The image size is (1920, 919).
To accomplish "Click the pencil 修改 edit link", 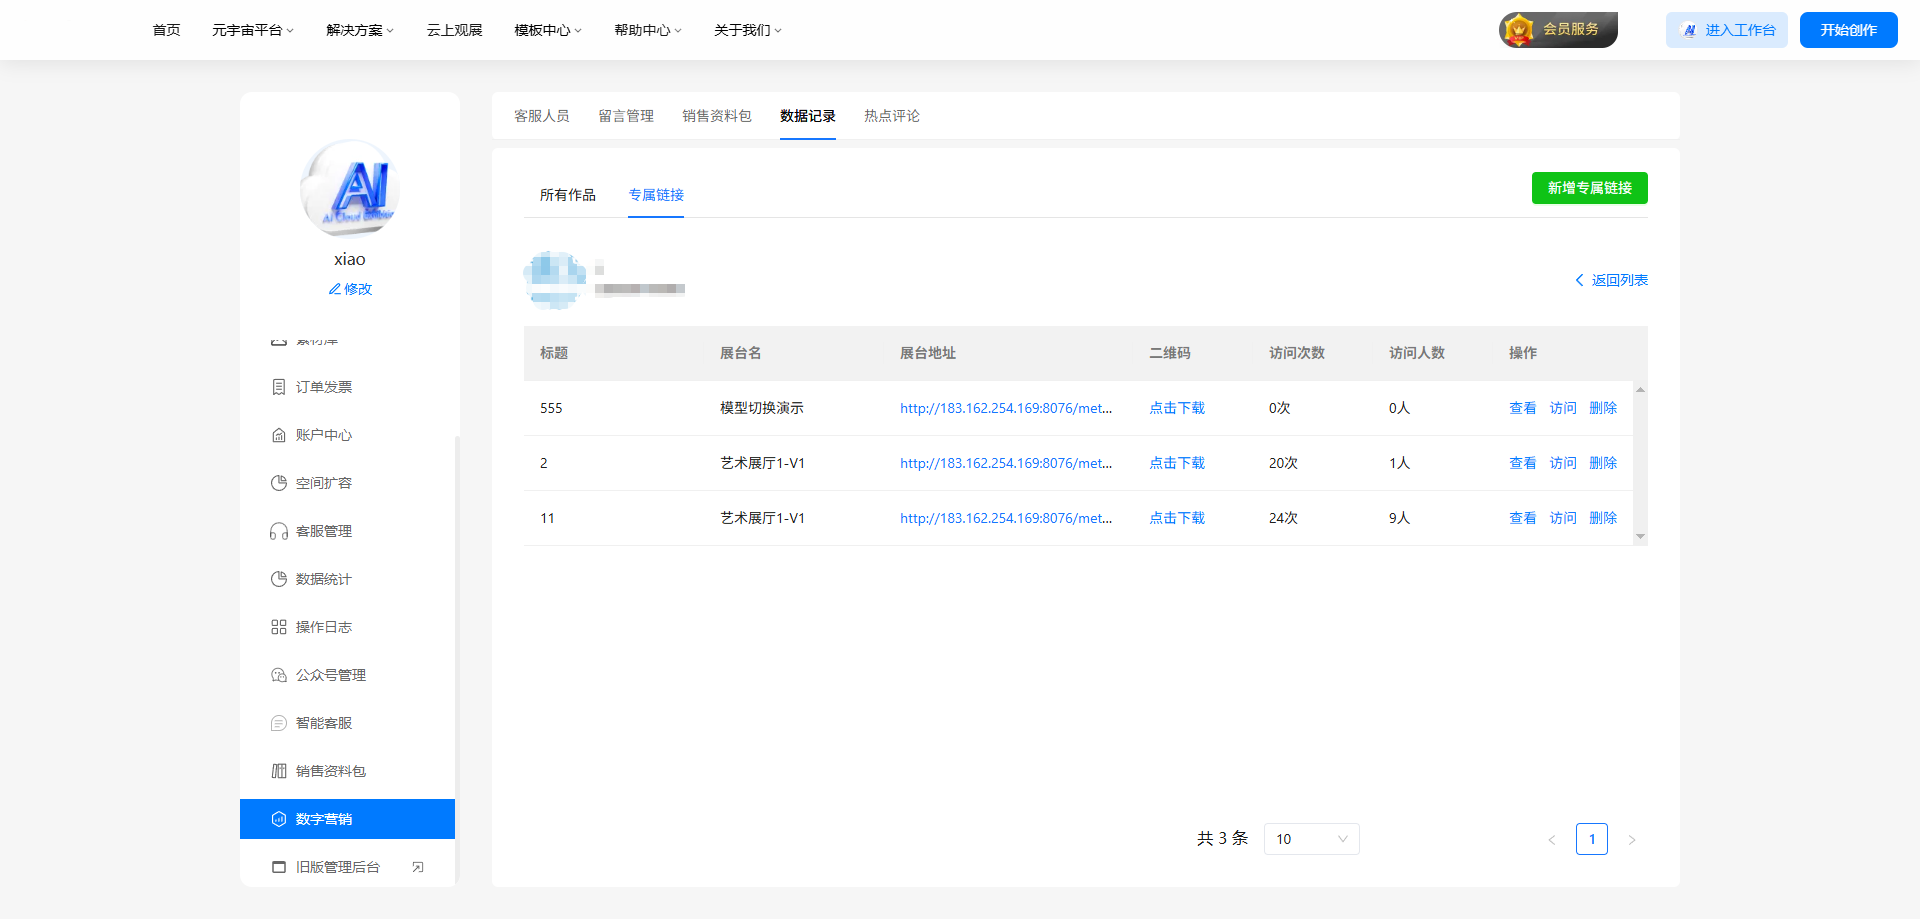I will (x=350, y=289).
